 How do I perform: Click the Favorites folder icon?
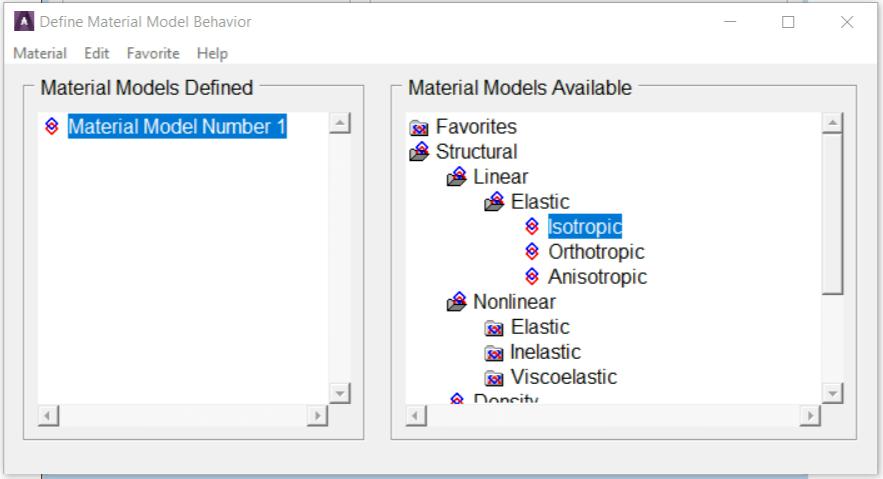pyautogui.click(x=419, y=128)
